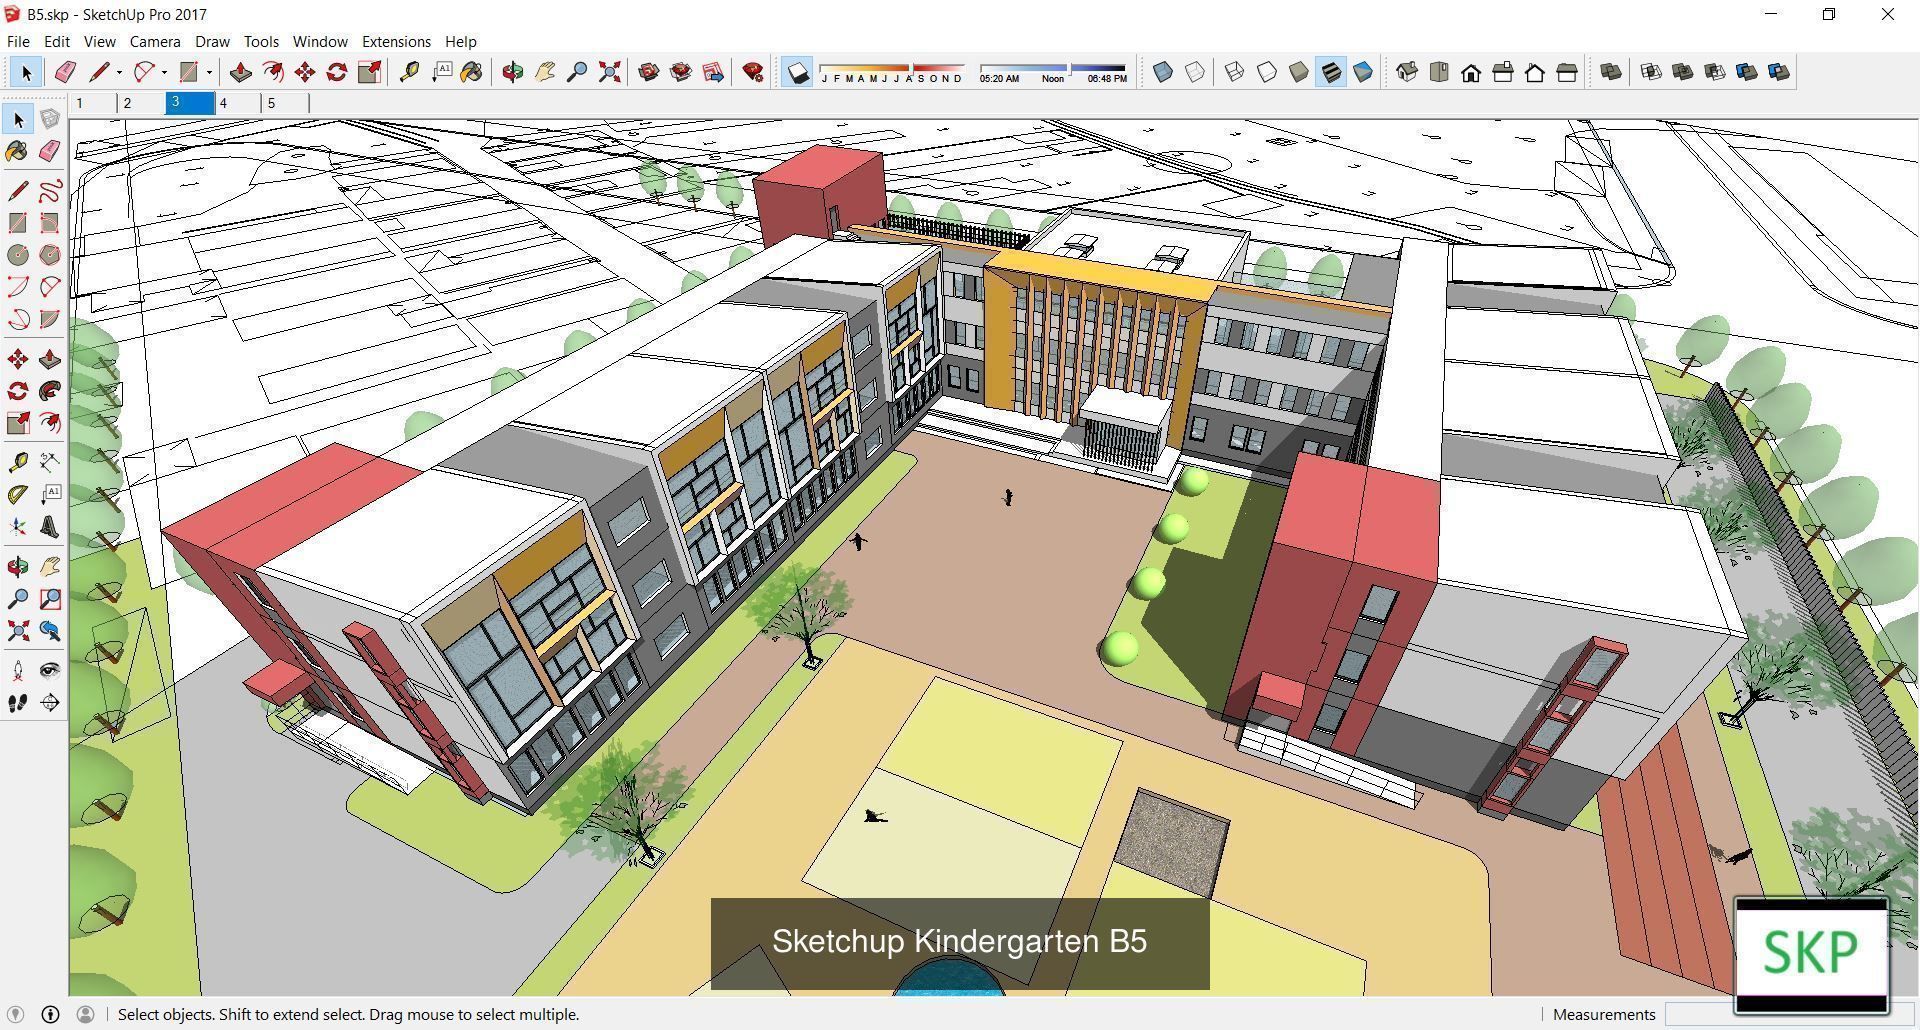Open the Camera menu
The height and width of the screenshot is (1030, 1920).
[155, 41]
